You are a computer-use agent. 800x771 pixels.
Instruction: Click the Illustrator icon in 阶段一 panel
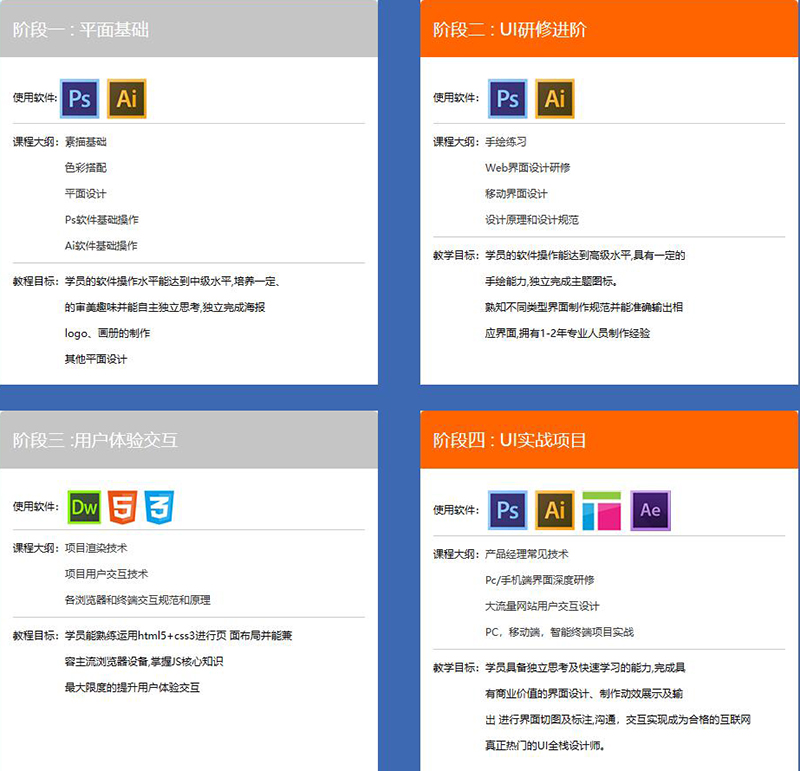click(x=126, y=98)
